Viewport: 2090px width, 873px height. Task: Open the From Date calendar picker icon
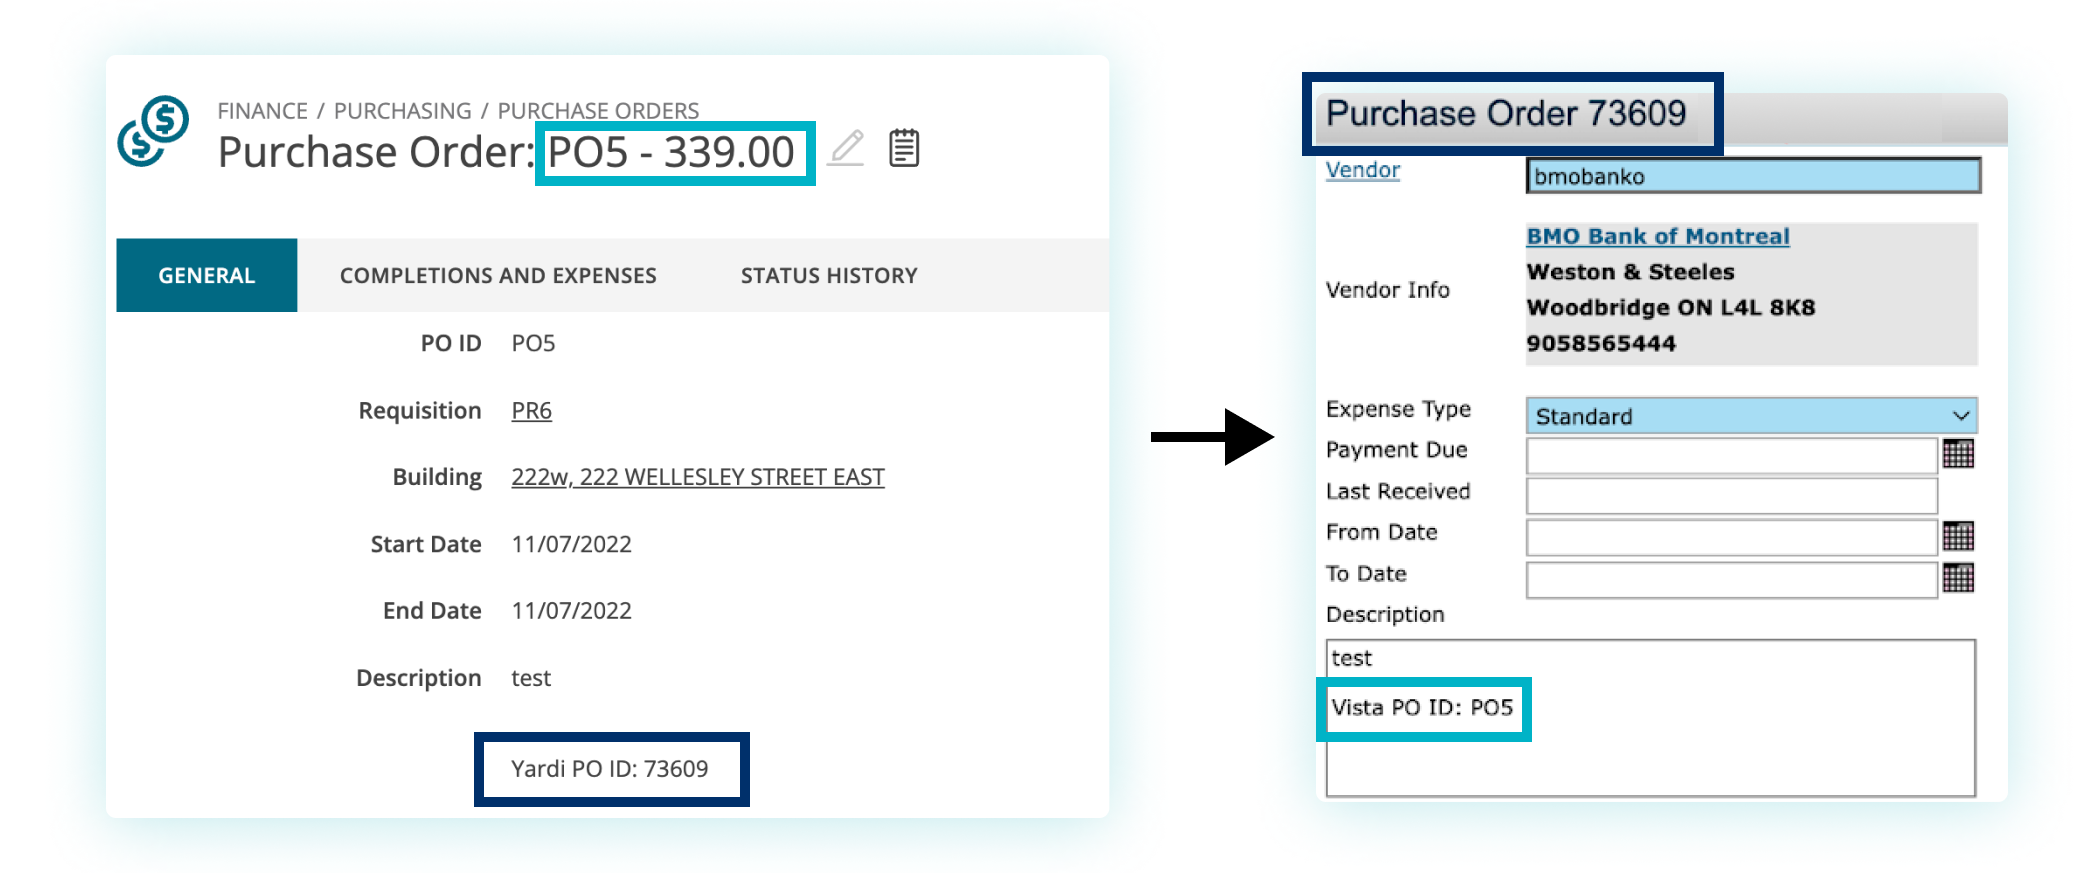click(1958, 536)
